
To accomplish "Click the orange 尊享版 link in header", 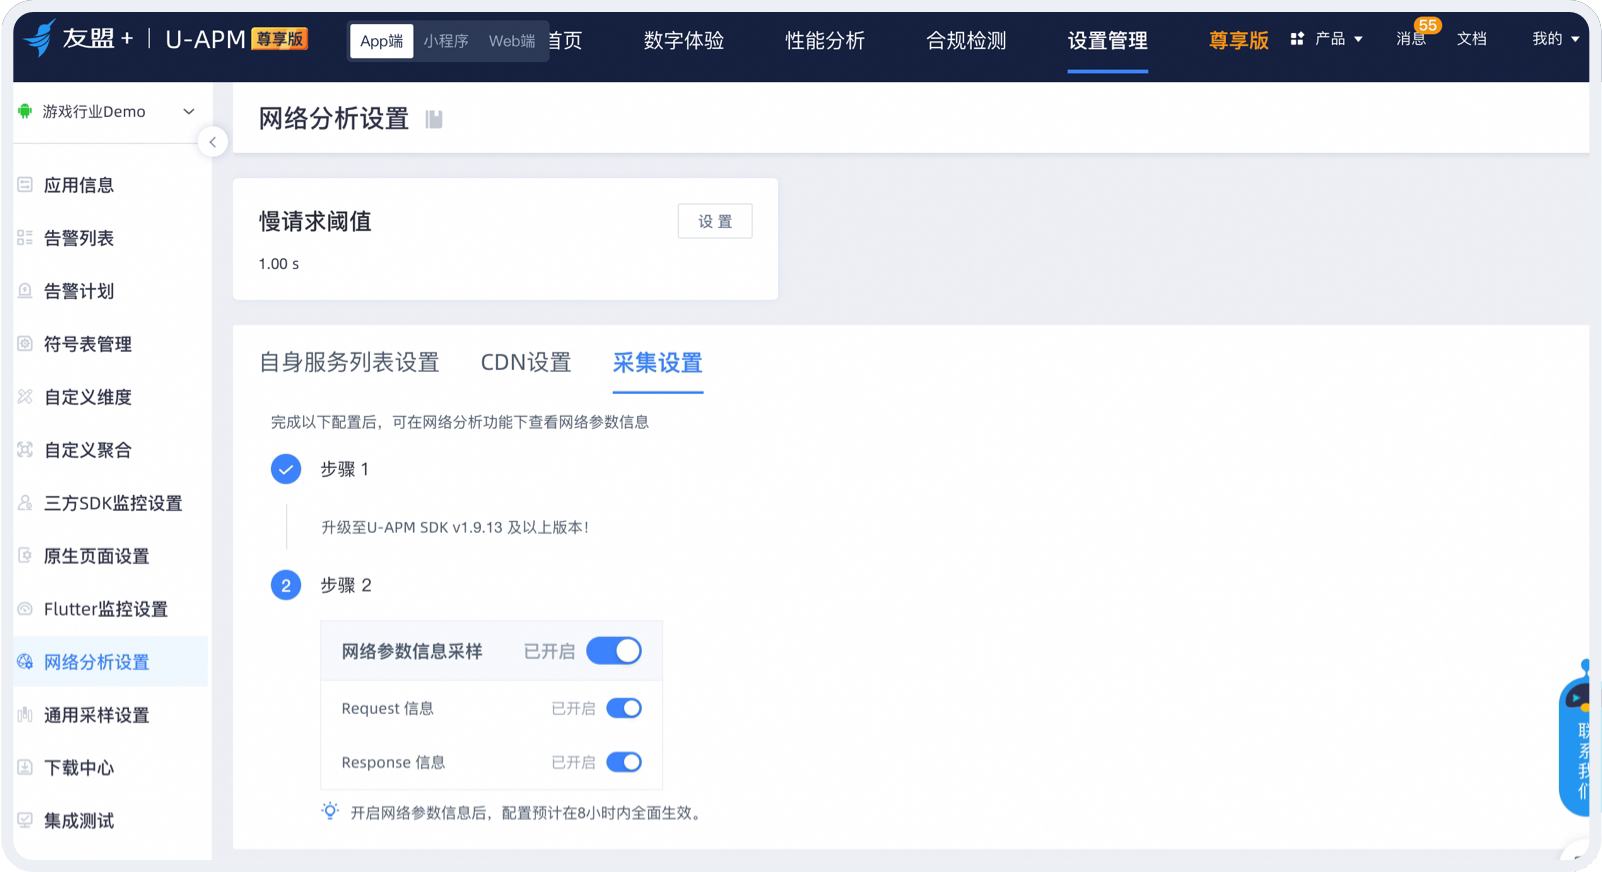I will point(1238,41).
